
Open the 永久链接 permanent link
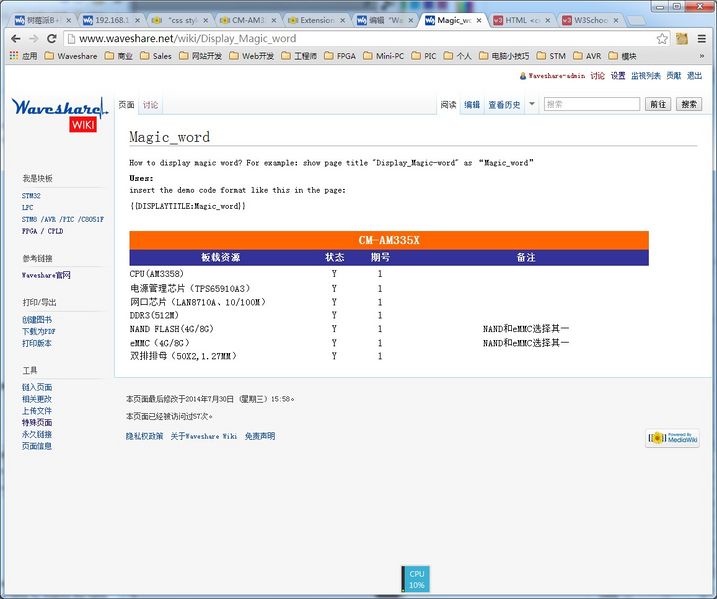coord(37,434)
